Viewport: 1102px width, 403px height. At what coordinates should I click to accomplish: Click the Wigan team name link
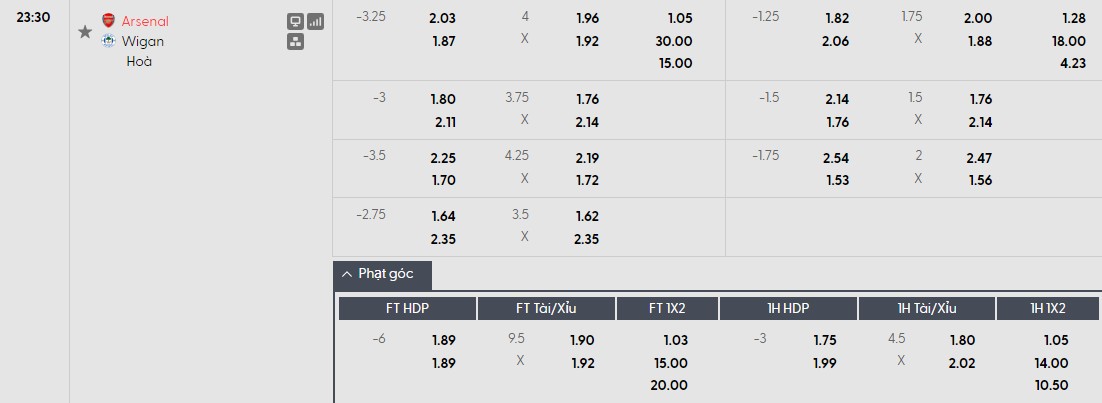point(142,41)
